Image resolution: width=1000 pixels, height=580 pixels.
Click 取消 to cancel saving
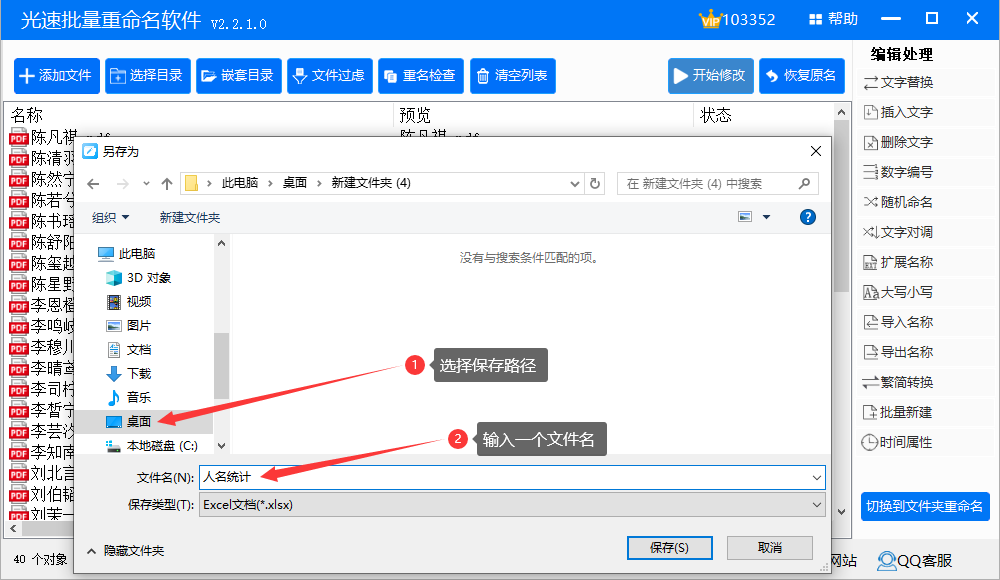pos(770,547)
